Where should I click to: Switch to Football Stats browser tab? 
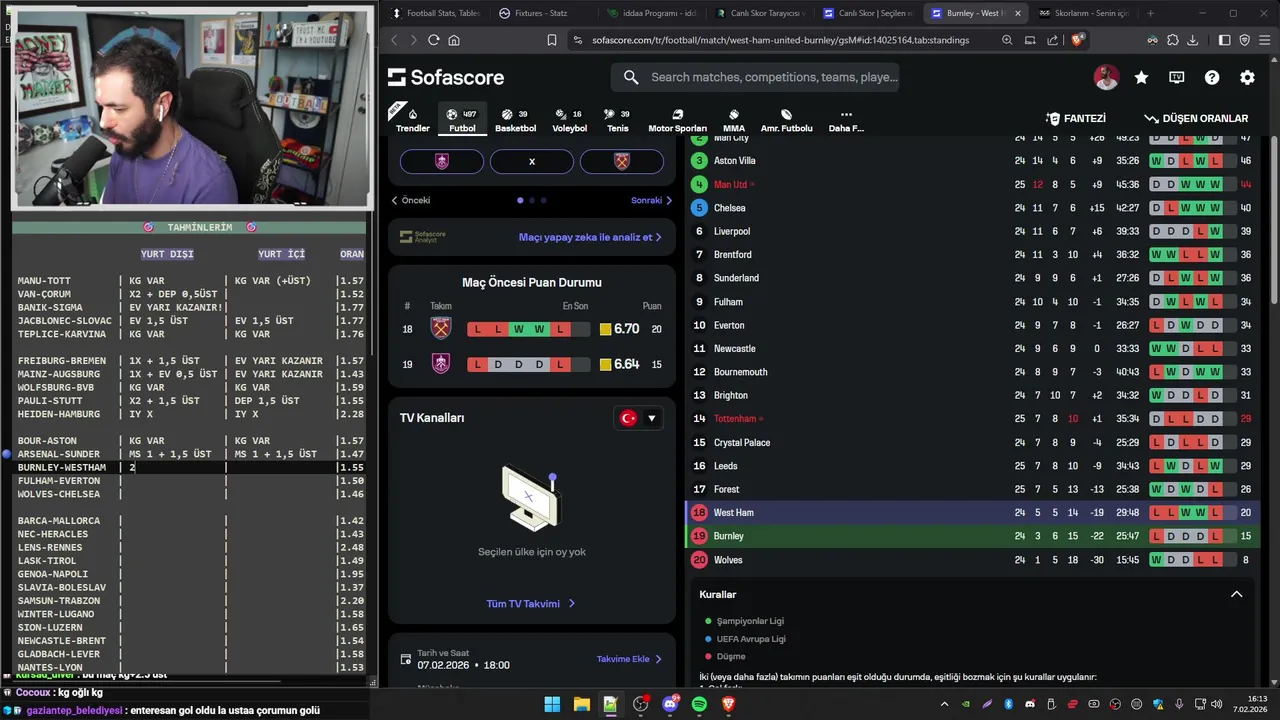(434, 13)
